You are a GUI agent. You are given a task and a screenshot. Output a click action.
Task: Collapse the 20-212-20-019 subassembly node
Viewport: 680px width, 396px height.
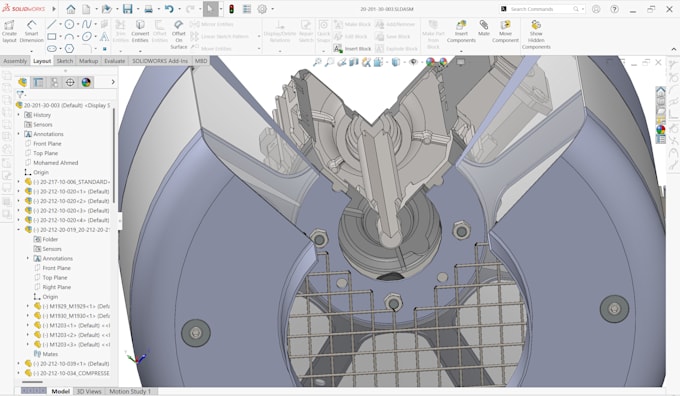coord(19,229)
